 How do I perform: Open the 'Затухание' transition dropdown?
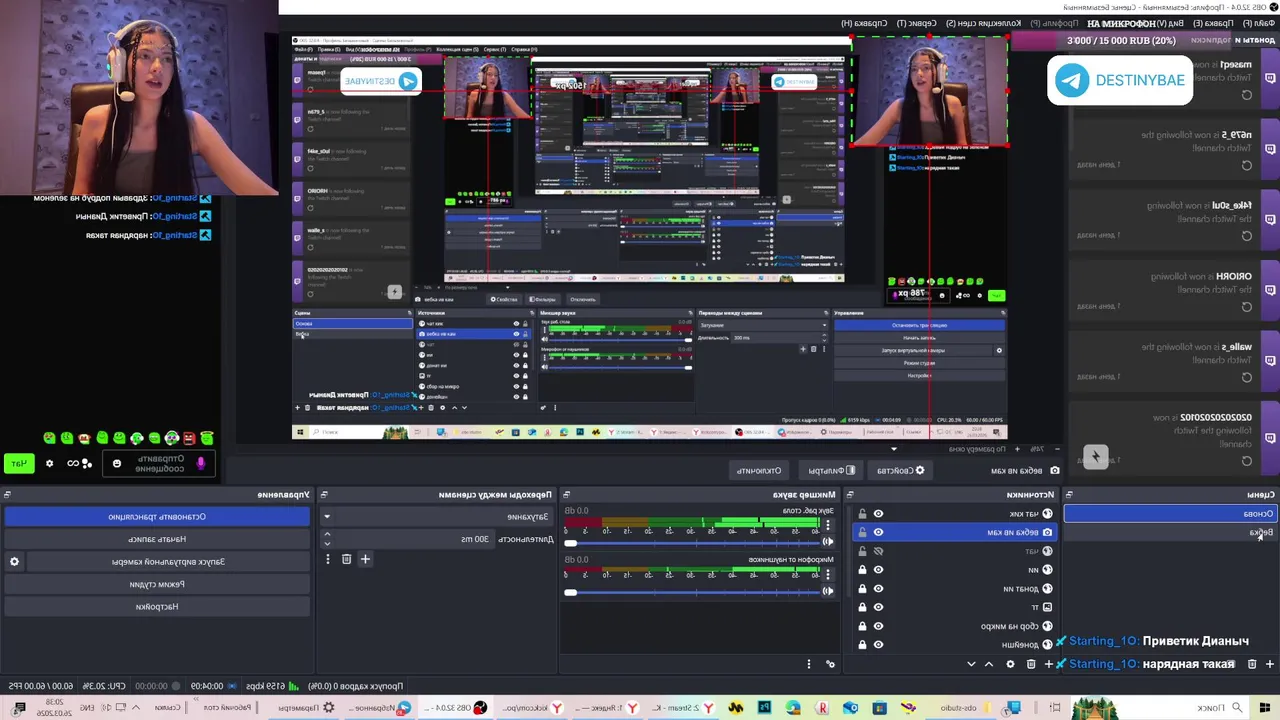point(438,517)
